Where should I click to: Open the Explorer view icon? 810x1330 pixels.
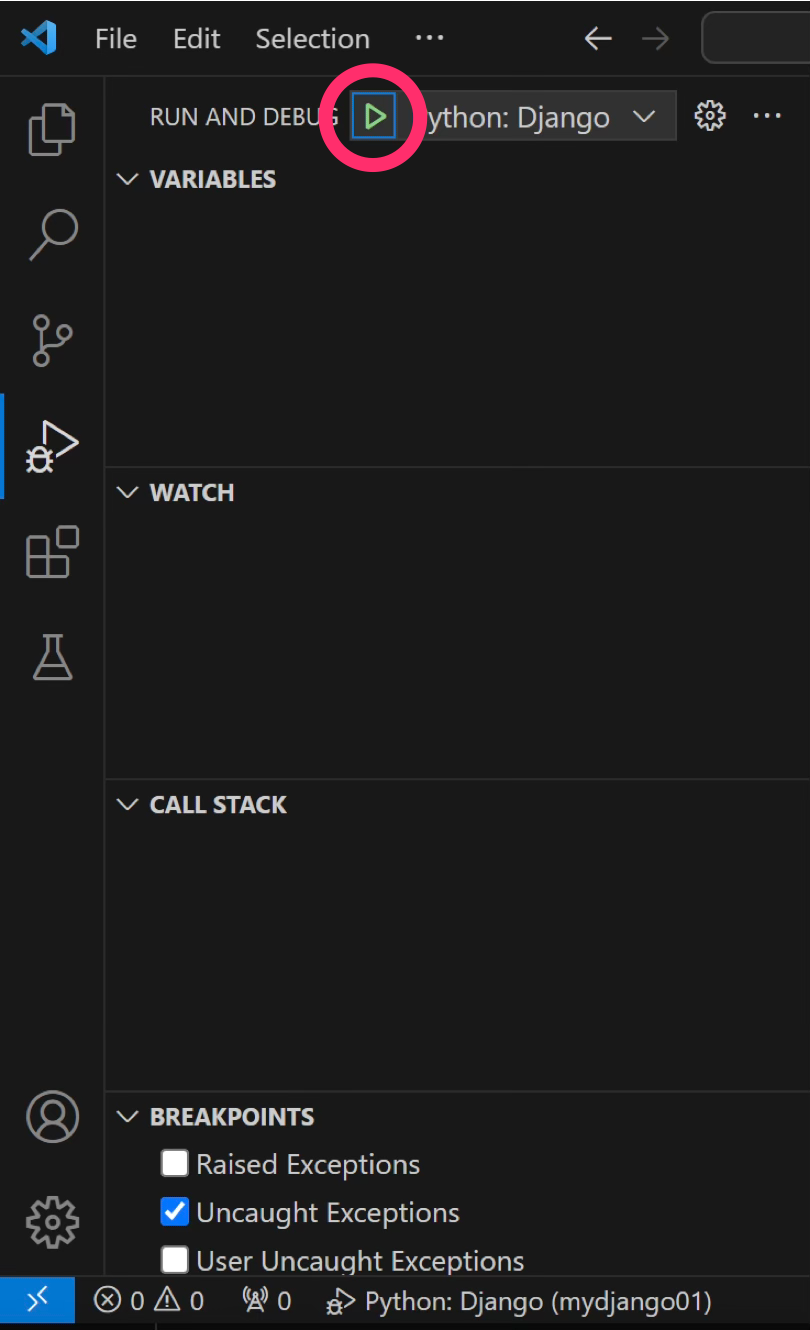point(52,129)
